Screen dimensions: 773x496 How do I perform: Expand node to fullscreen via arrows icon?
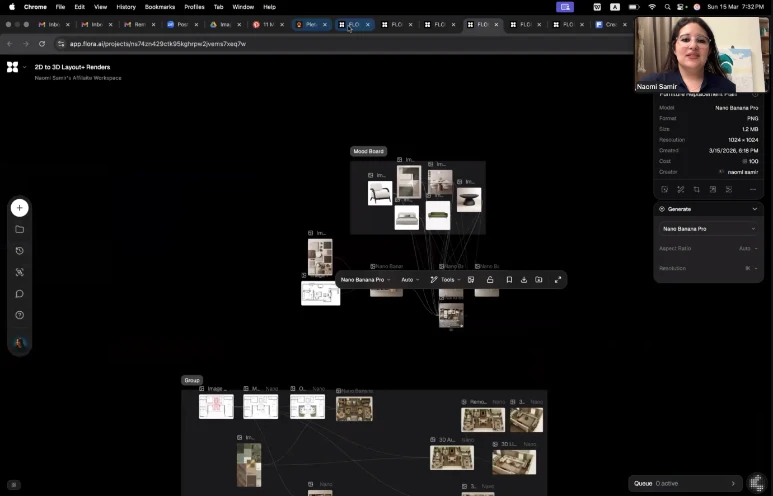tap(558, 280)
